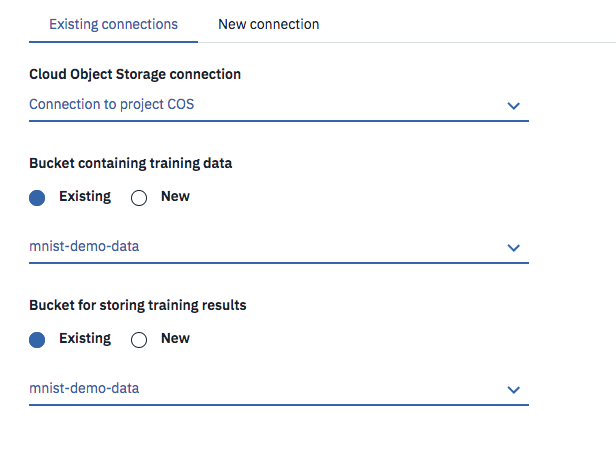
Task: Open mnist-demo-data dropdown for training results
Action: [270, 388]
